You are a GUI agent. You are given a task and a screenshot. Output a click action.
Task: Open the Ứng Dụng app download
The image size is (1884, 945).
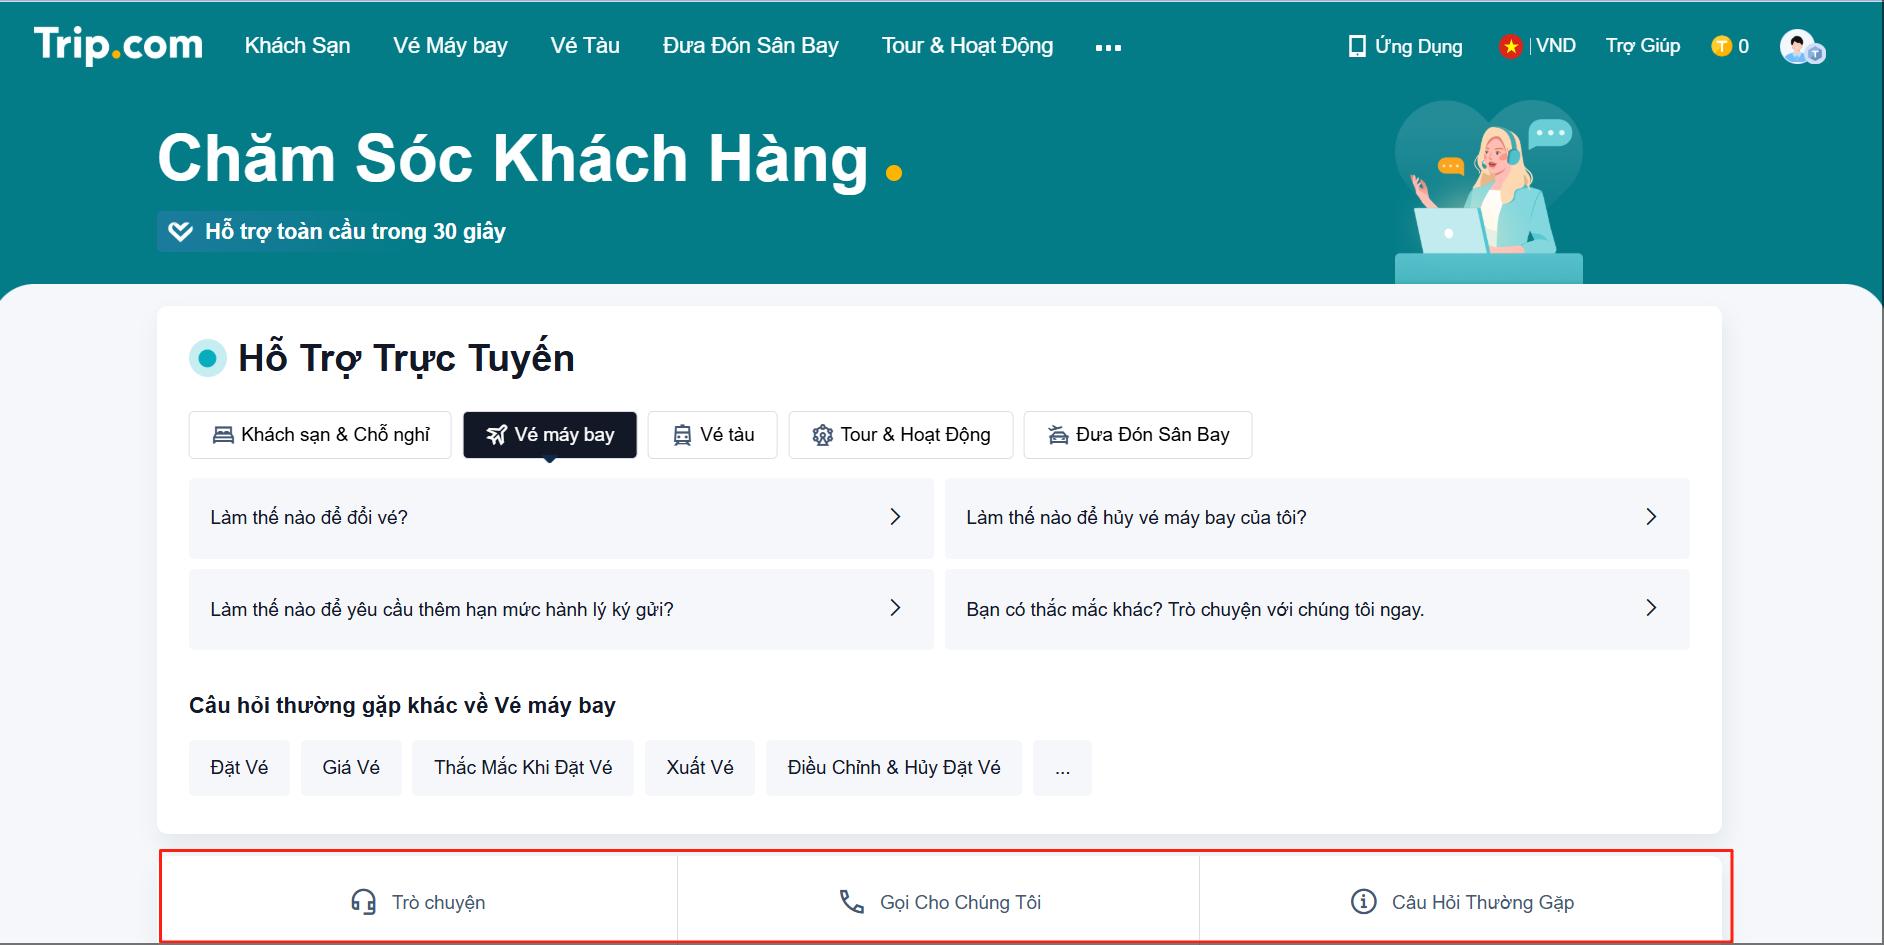point(1405,46)
